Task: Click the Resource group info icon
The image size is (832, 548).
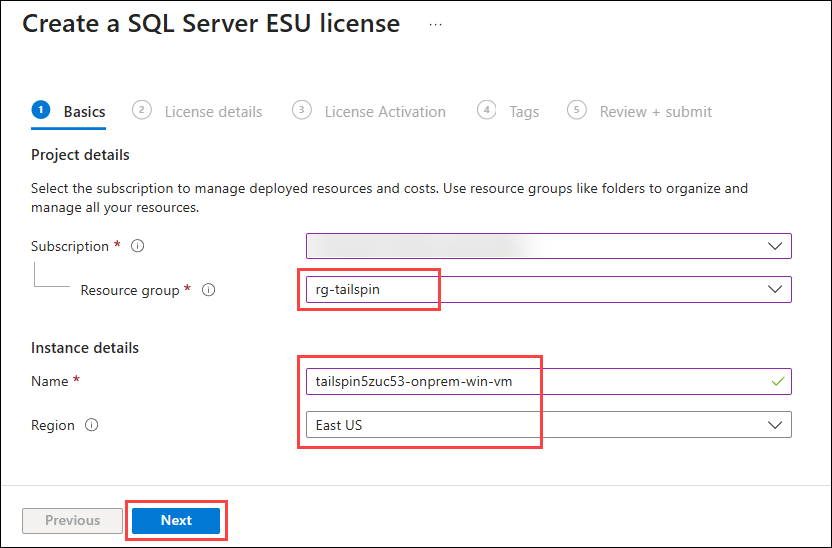Action: [209, 290]
